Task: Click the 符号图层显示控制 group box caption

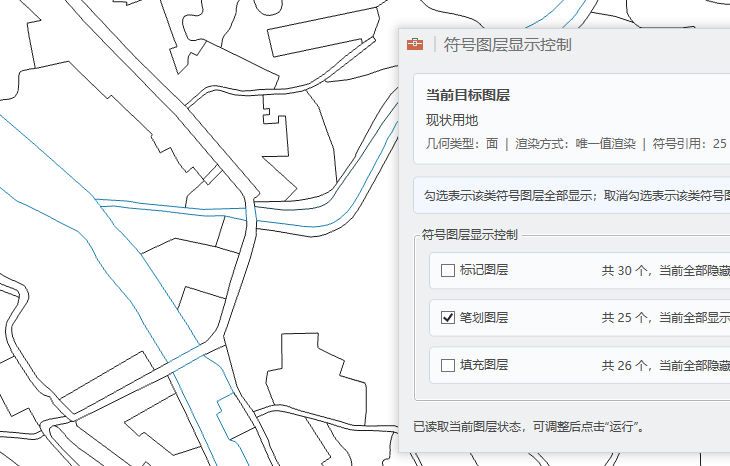Action: click(470, 235)
